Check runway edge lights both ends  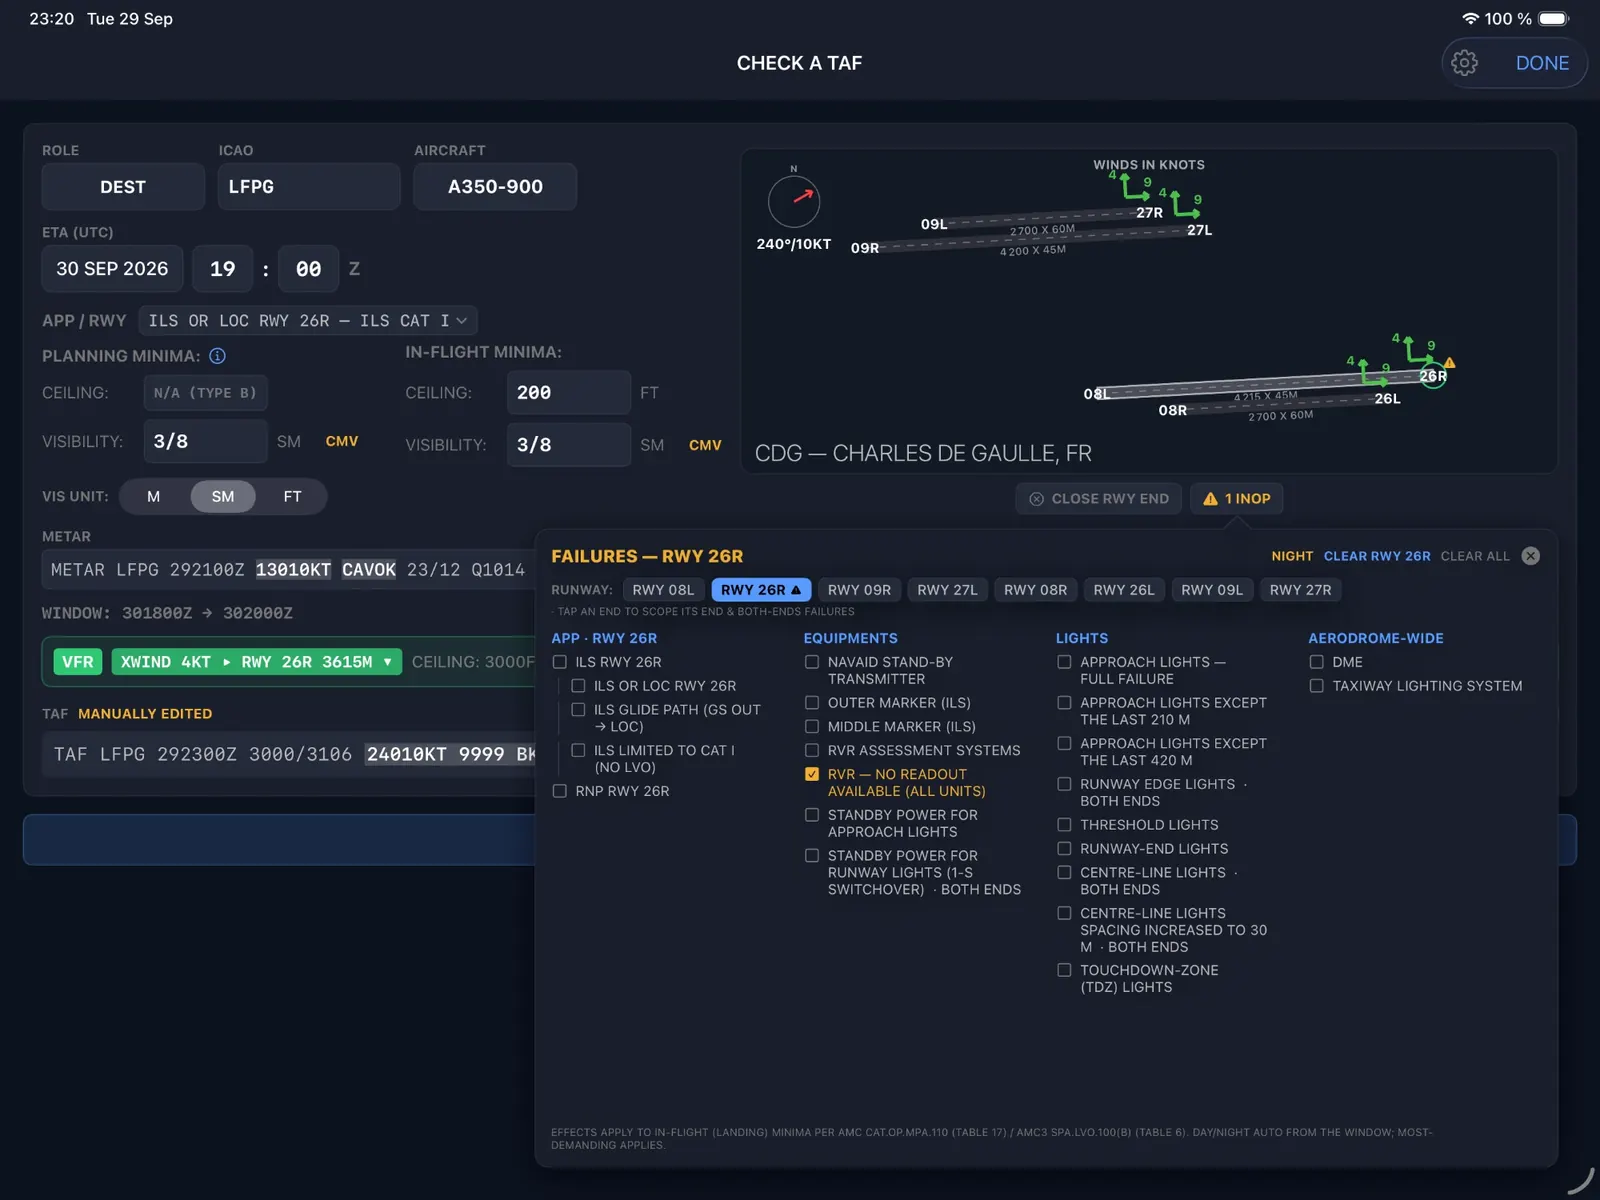pos(1064,784)
